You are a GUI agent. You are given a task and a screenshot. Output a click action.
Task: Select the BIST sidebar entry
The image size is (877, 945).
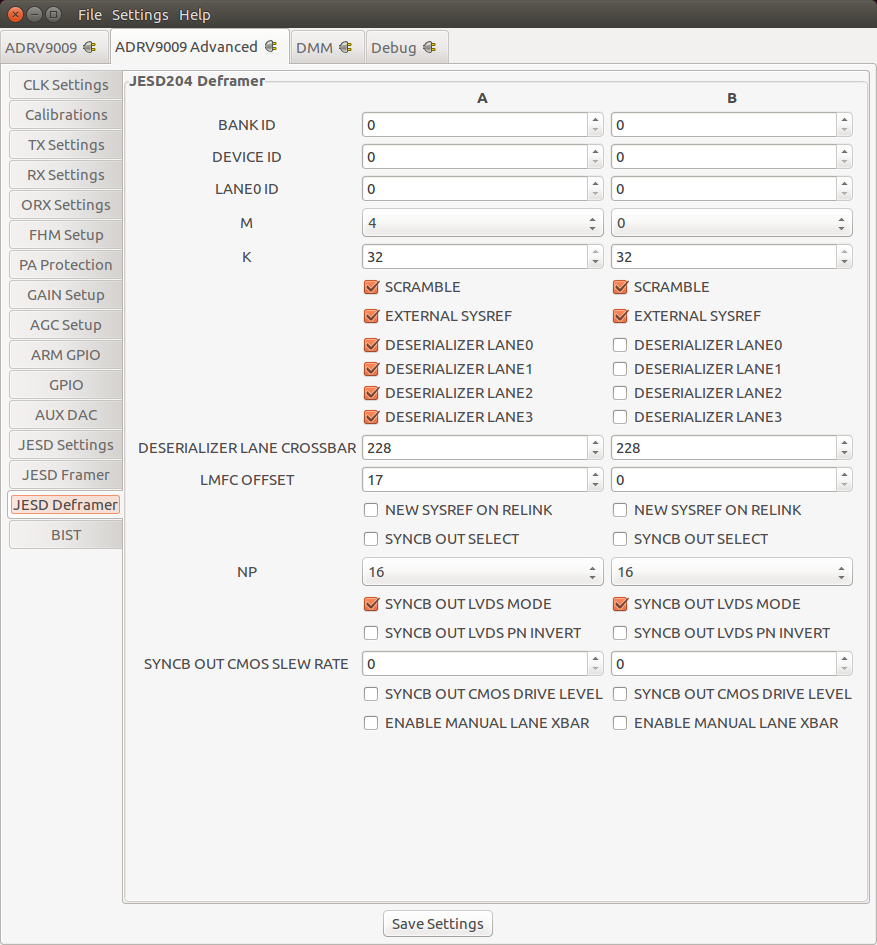(x=65, y=535)
